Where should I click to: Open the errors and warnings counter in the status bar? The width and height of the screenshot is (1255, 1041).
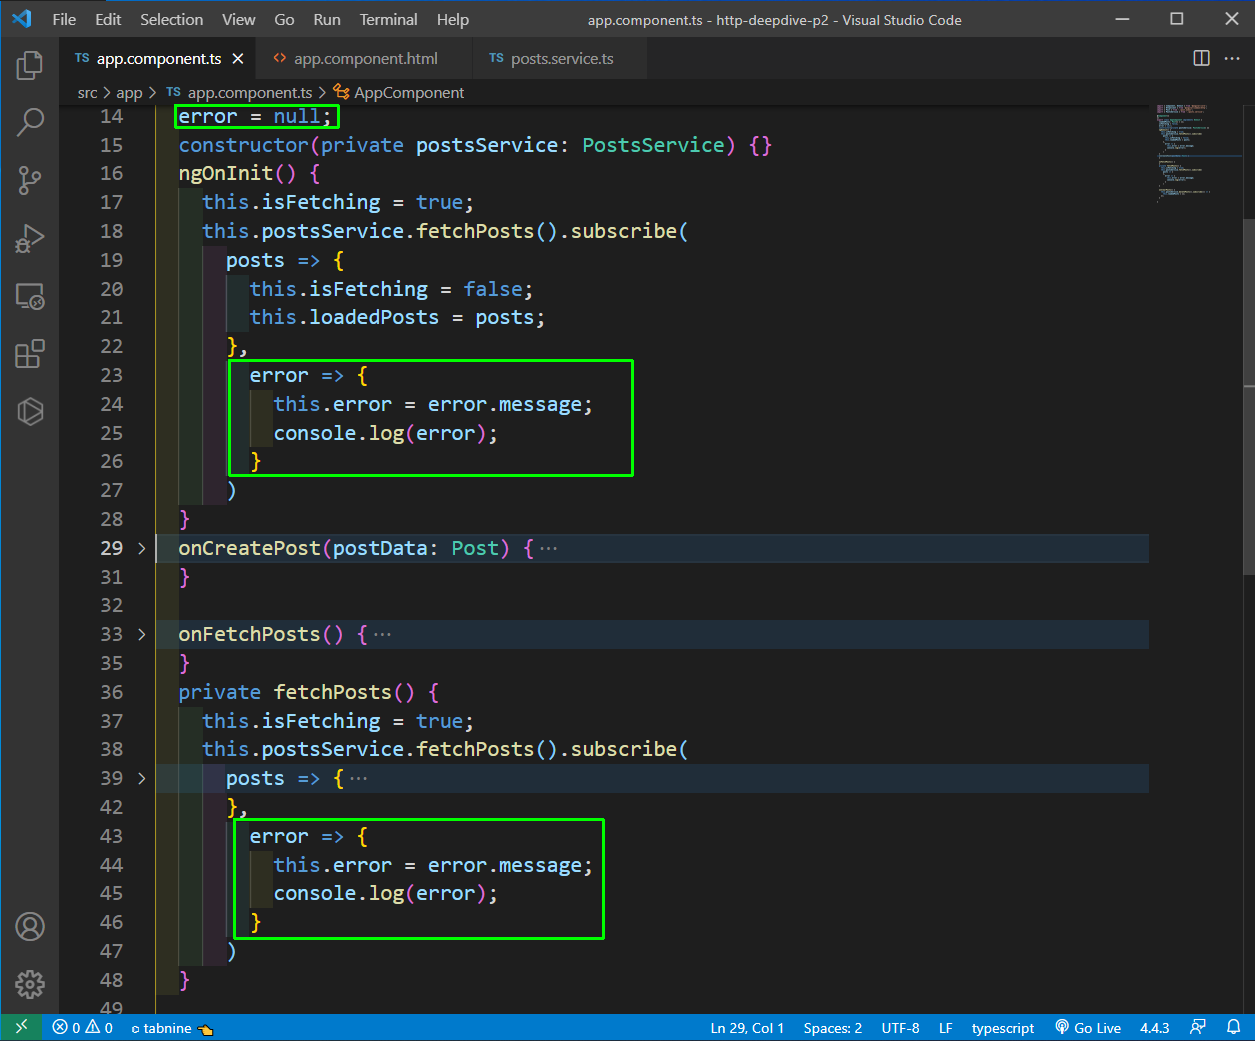pyautogui.click(x=83, y=1028)
